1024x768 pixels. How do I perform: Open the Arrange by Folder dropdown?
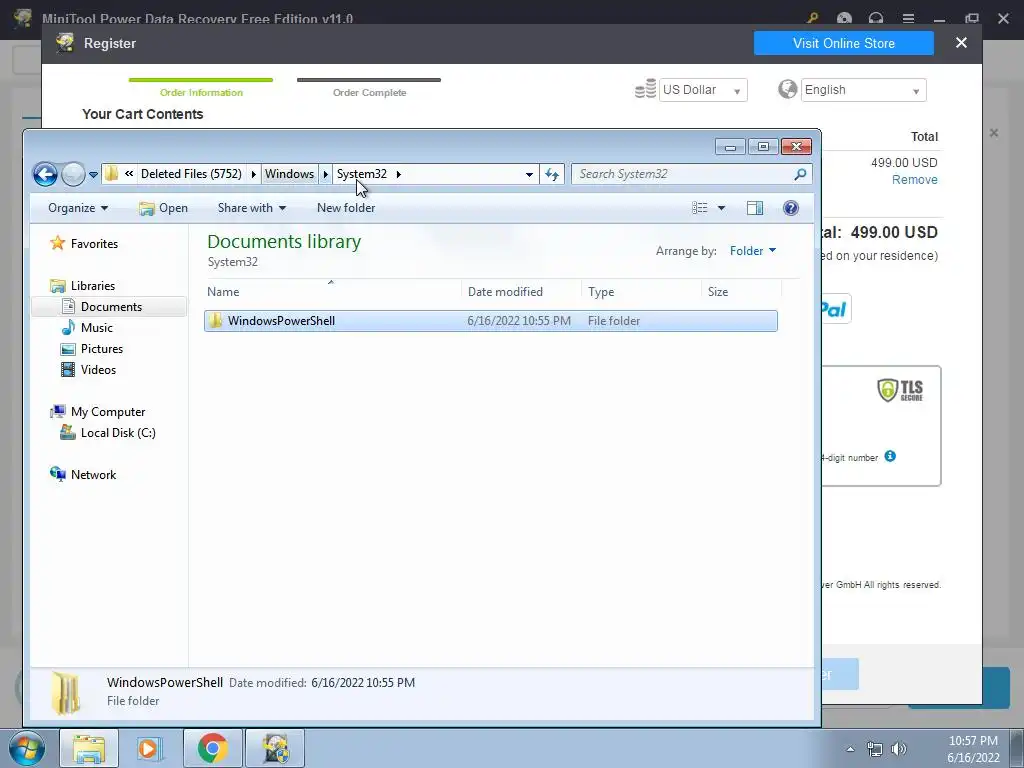click(x=753, y=251)
